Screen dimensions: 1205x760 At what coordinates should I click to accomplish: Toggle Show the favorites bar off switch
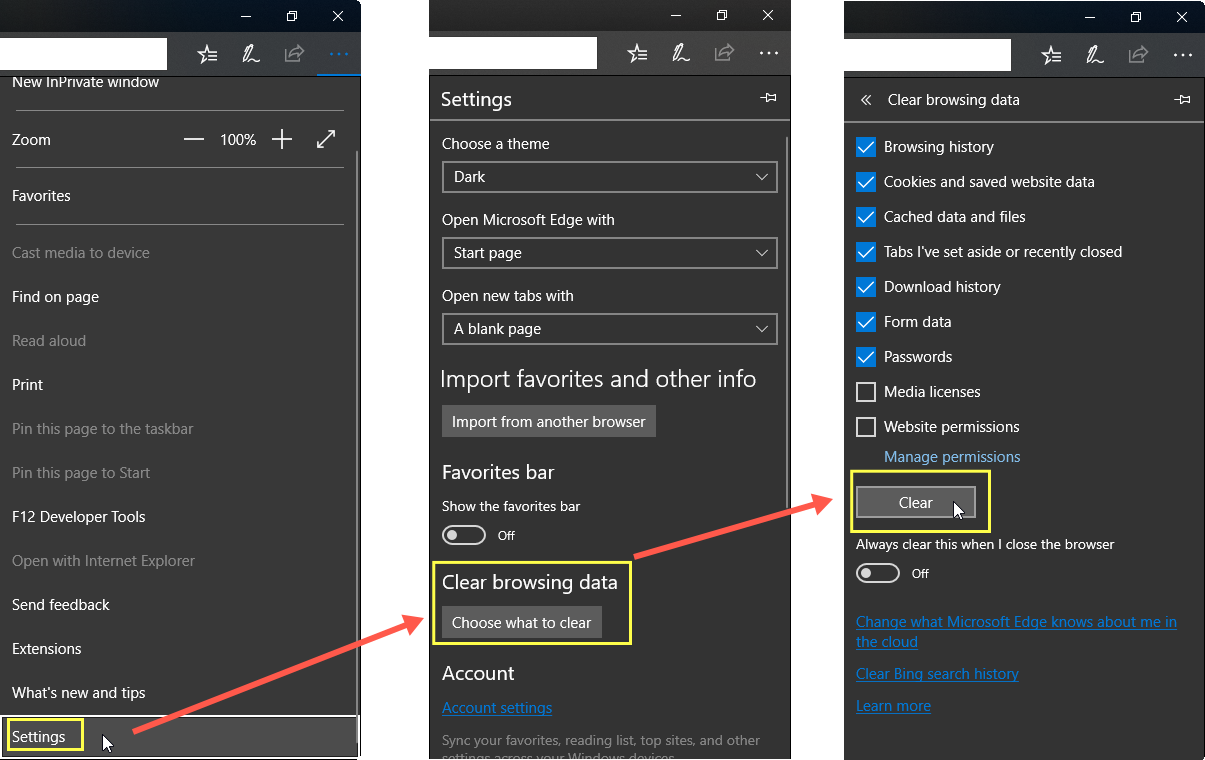463,535
